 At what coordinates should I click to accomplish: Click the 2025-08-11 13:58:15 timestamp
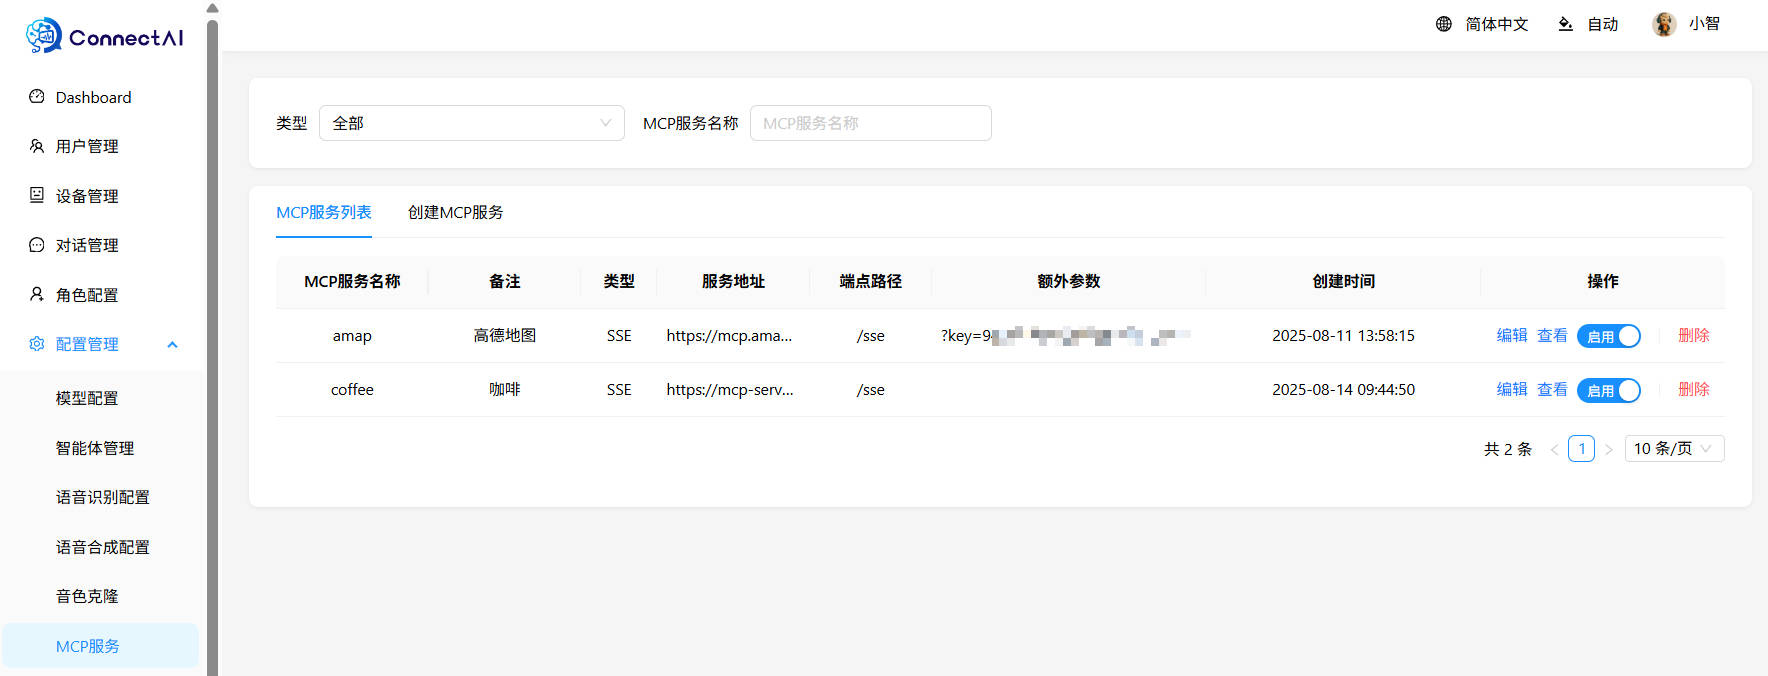1343,336
